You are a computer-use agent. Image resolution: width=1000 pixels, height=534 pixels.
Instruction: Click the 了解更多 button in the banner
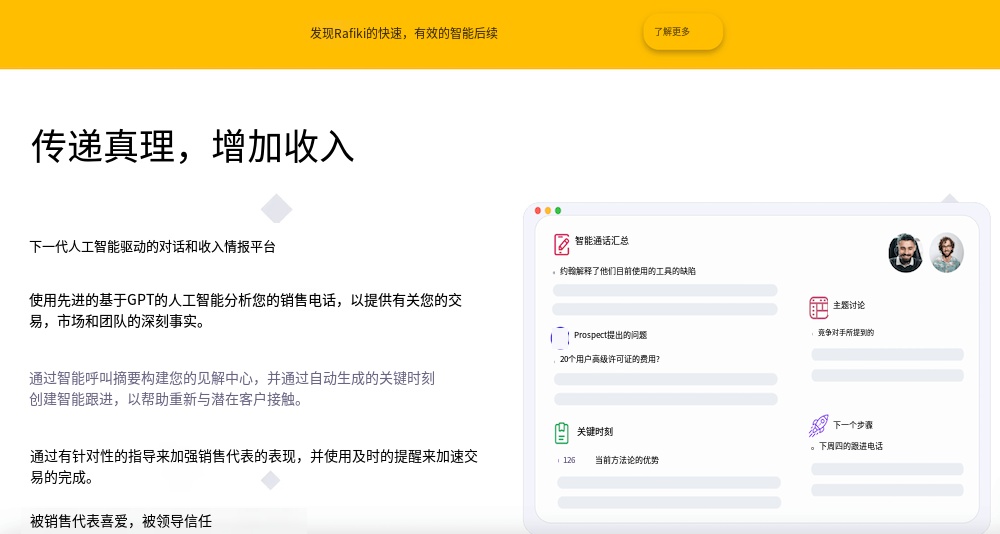click(682, 32)
